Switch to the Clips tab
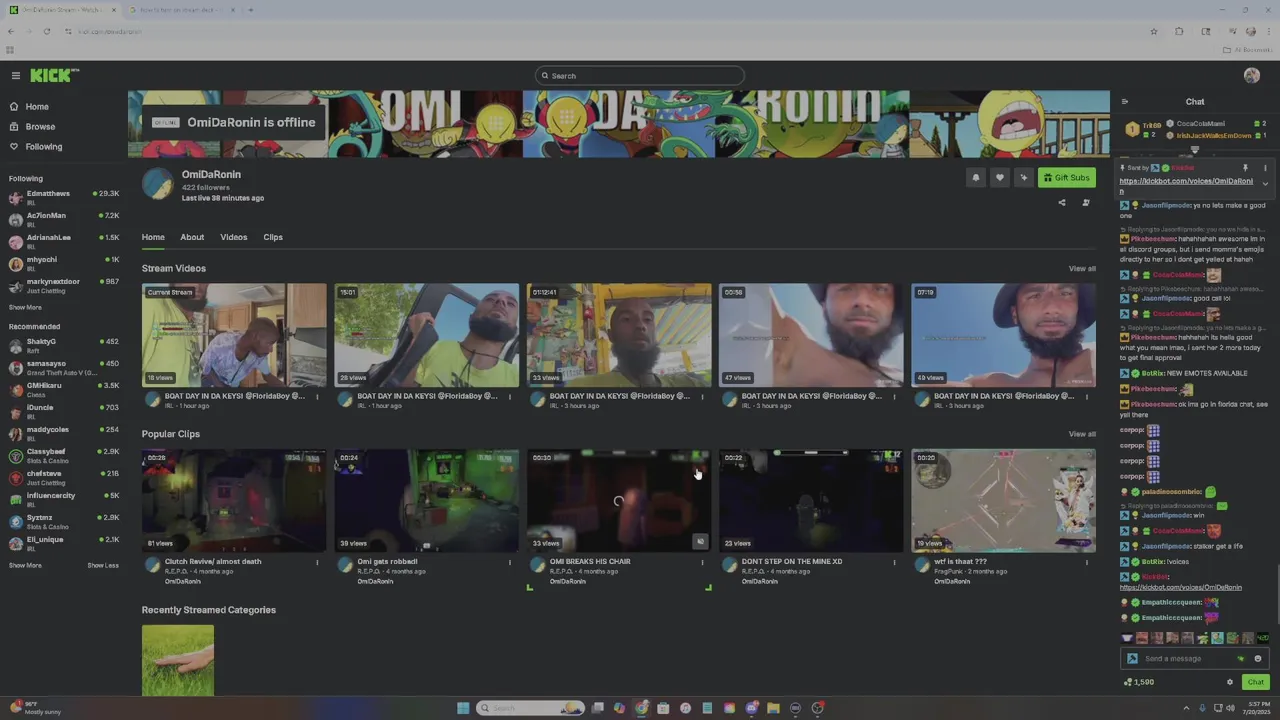 point(273,237)
